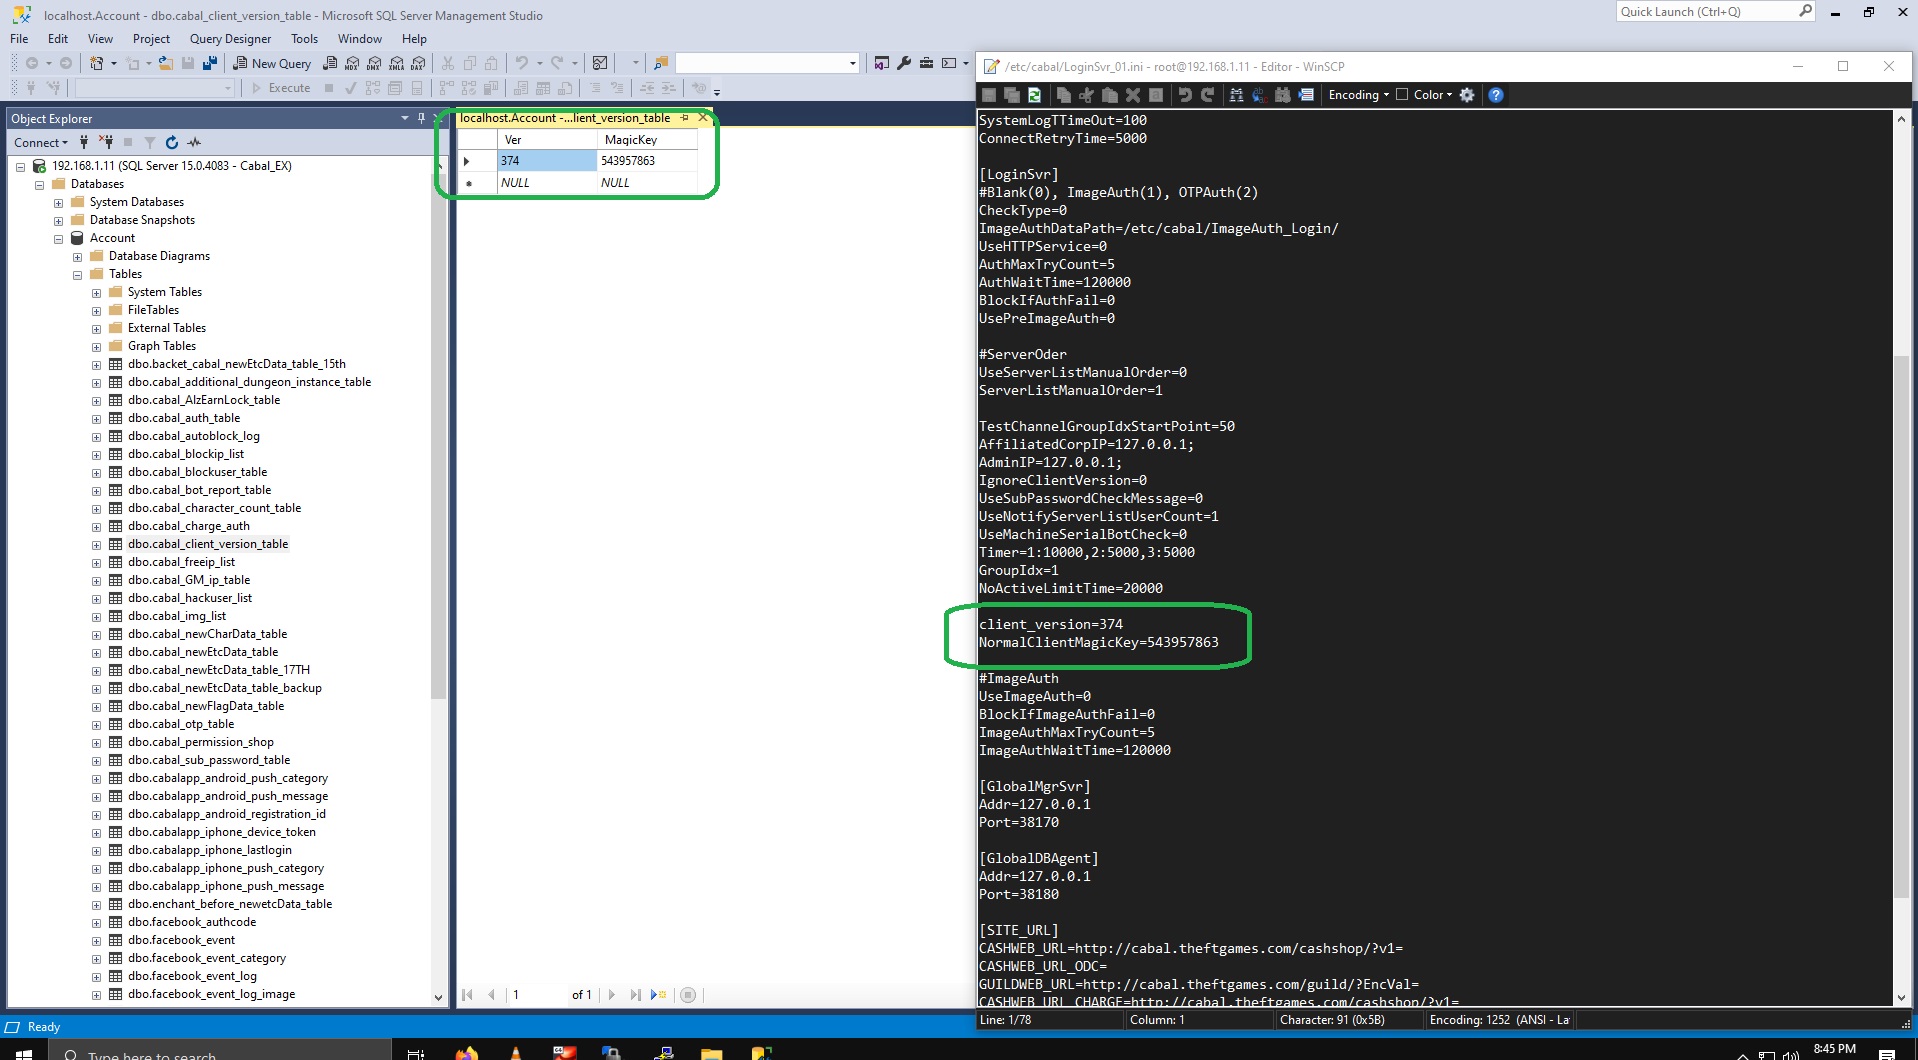Click move to new row icon in grid navigator
This screenshot has width=1918, height=1060.
click(x=659, y=995)
